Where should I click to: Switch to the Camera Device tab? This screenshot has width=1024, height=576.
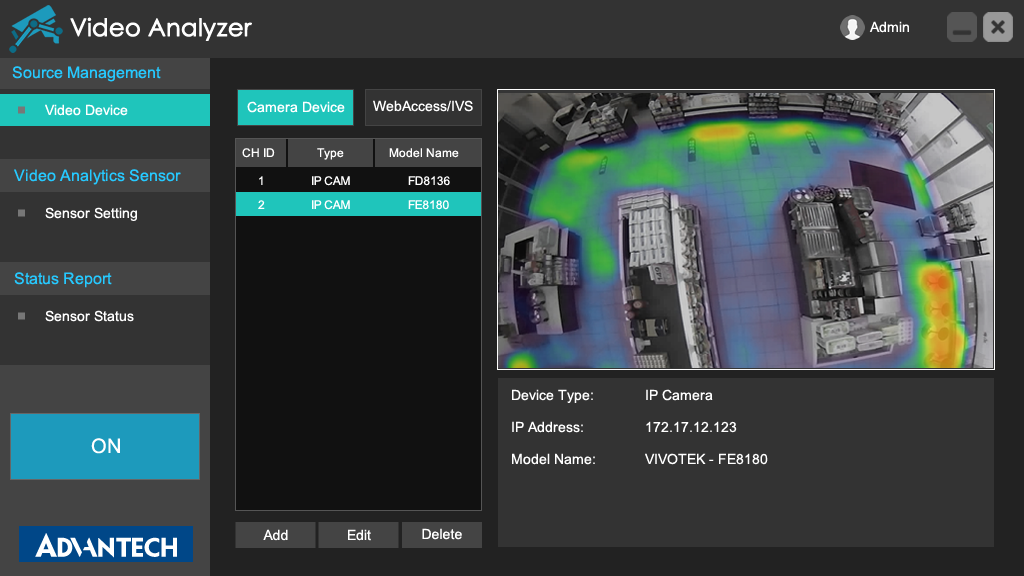(x=295, y=107)
